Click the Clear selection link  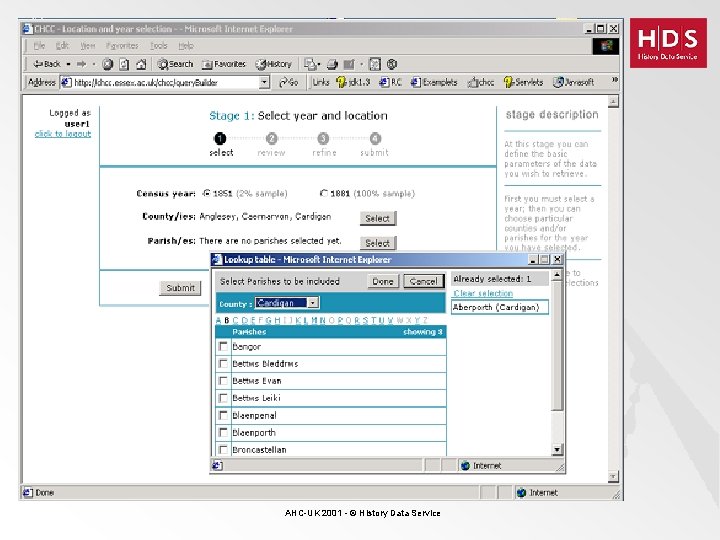483,293
